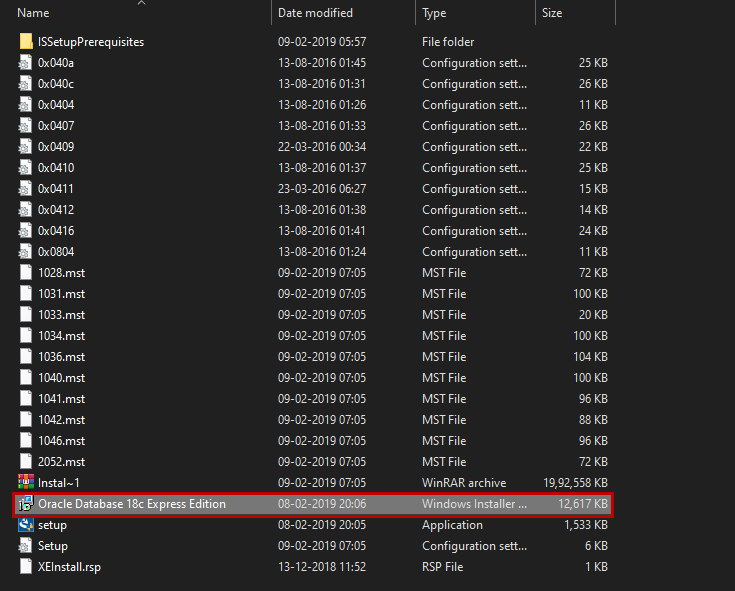Click the filename 1028.mst
This screenshot has width=735, height=591.
point(61,273)
